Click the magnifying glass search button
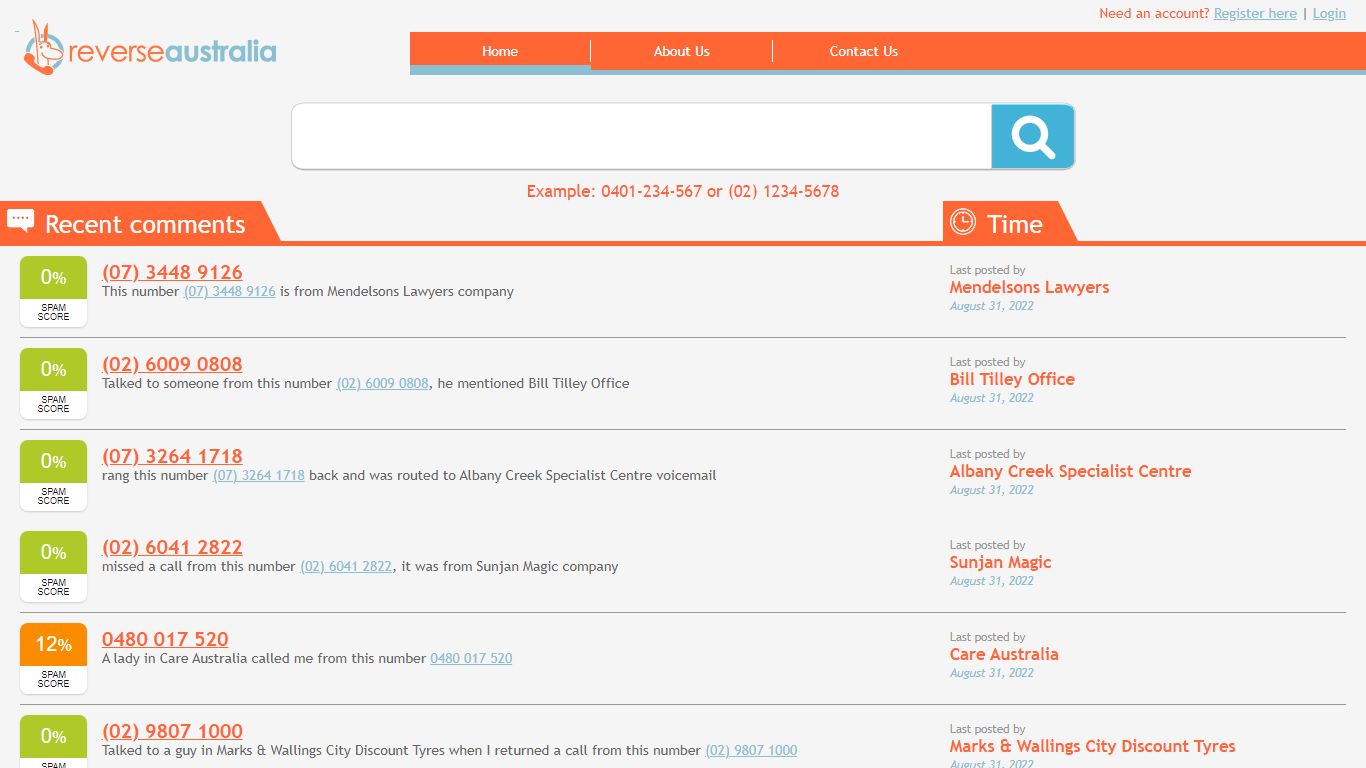Screen dimensions: 1366x768 (1033, 136)
